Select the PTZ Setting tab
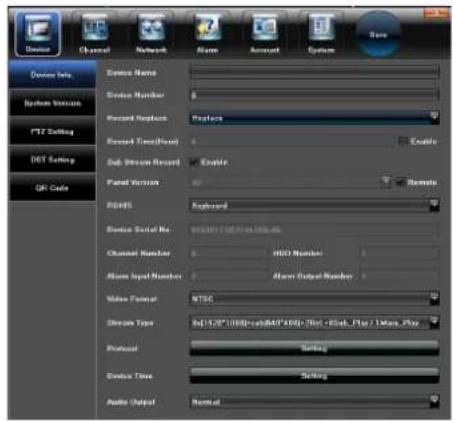 52,132
